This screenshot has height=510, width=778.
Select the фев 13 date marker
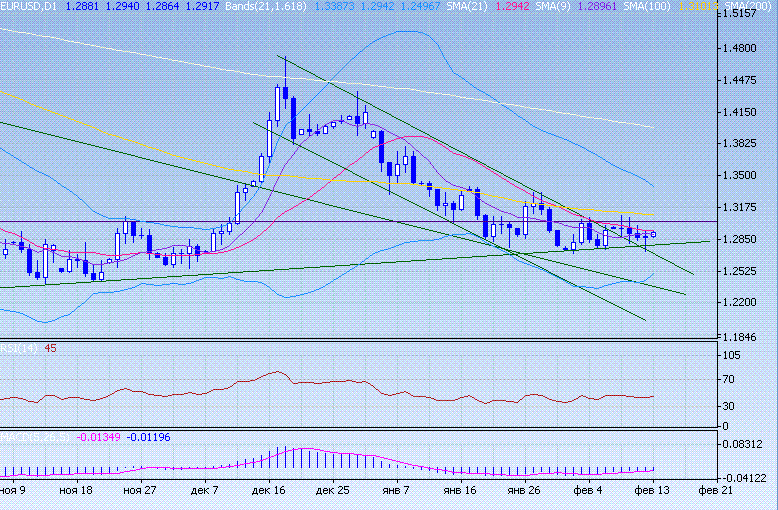(x=653, y=491)
